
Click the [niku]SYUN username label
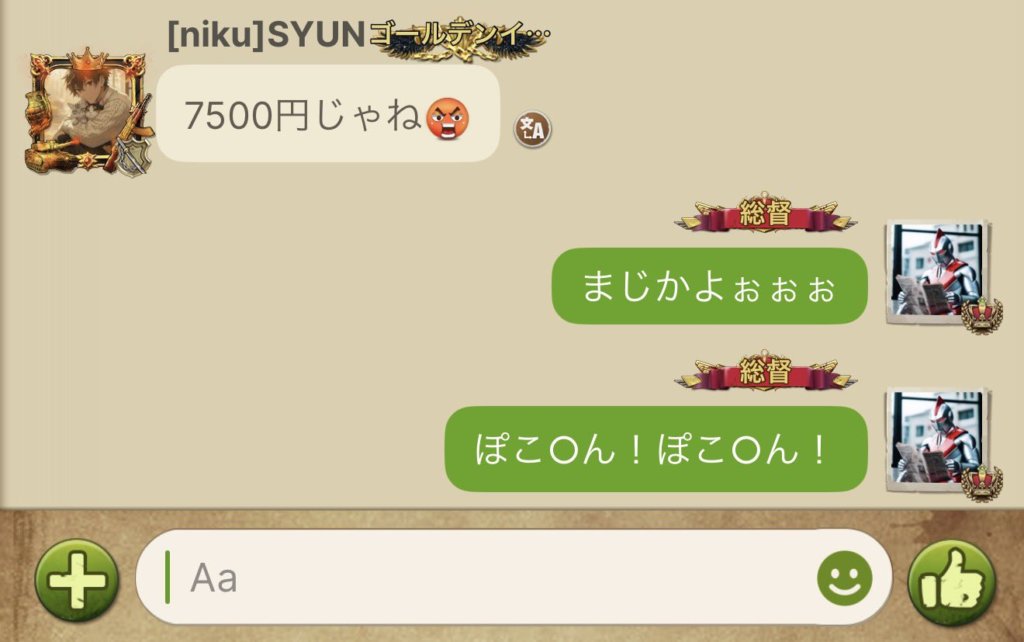click(266, 35)
